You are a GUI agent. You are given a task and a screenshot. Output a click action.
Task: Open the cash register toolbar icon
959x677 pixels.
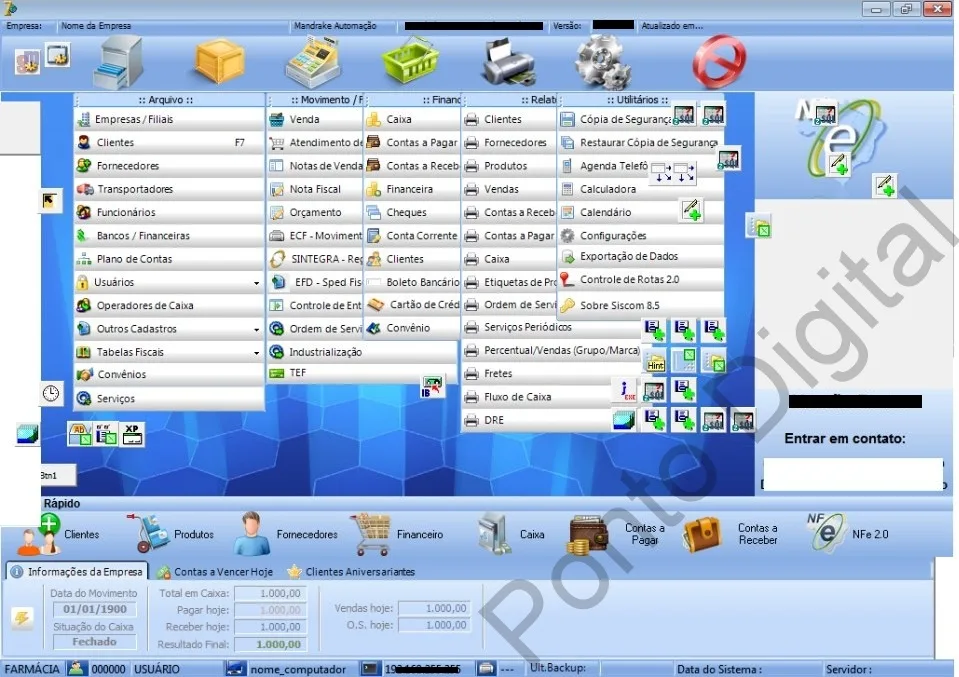[313, 61]
